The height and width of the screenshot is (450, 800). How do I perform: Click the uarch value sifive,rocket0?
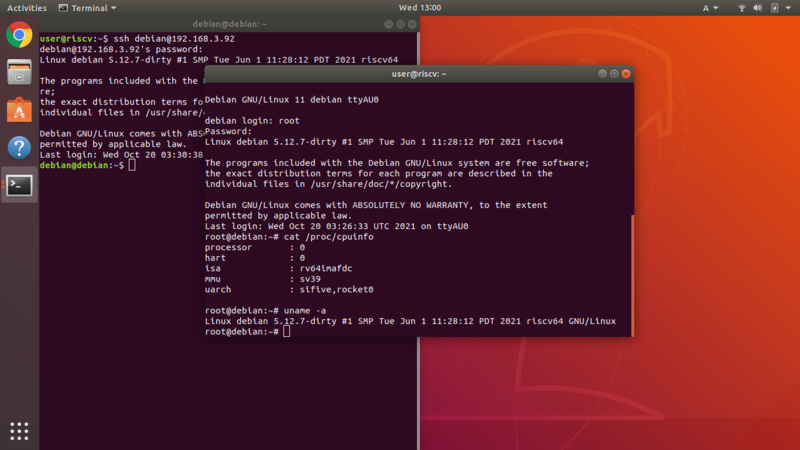(x=336, y=289)
